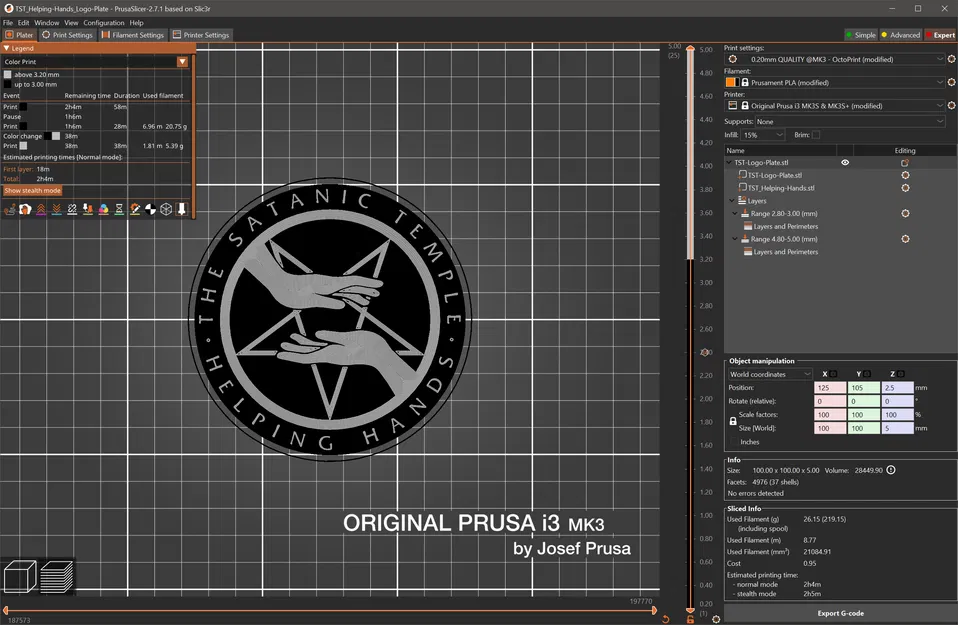
Task: Open the Infill 15% dropdown
Action: [762, 135]
